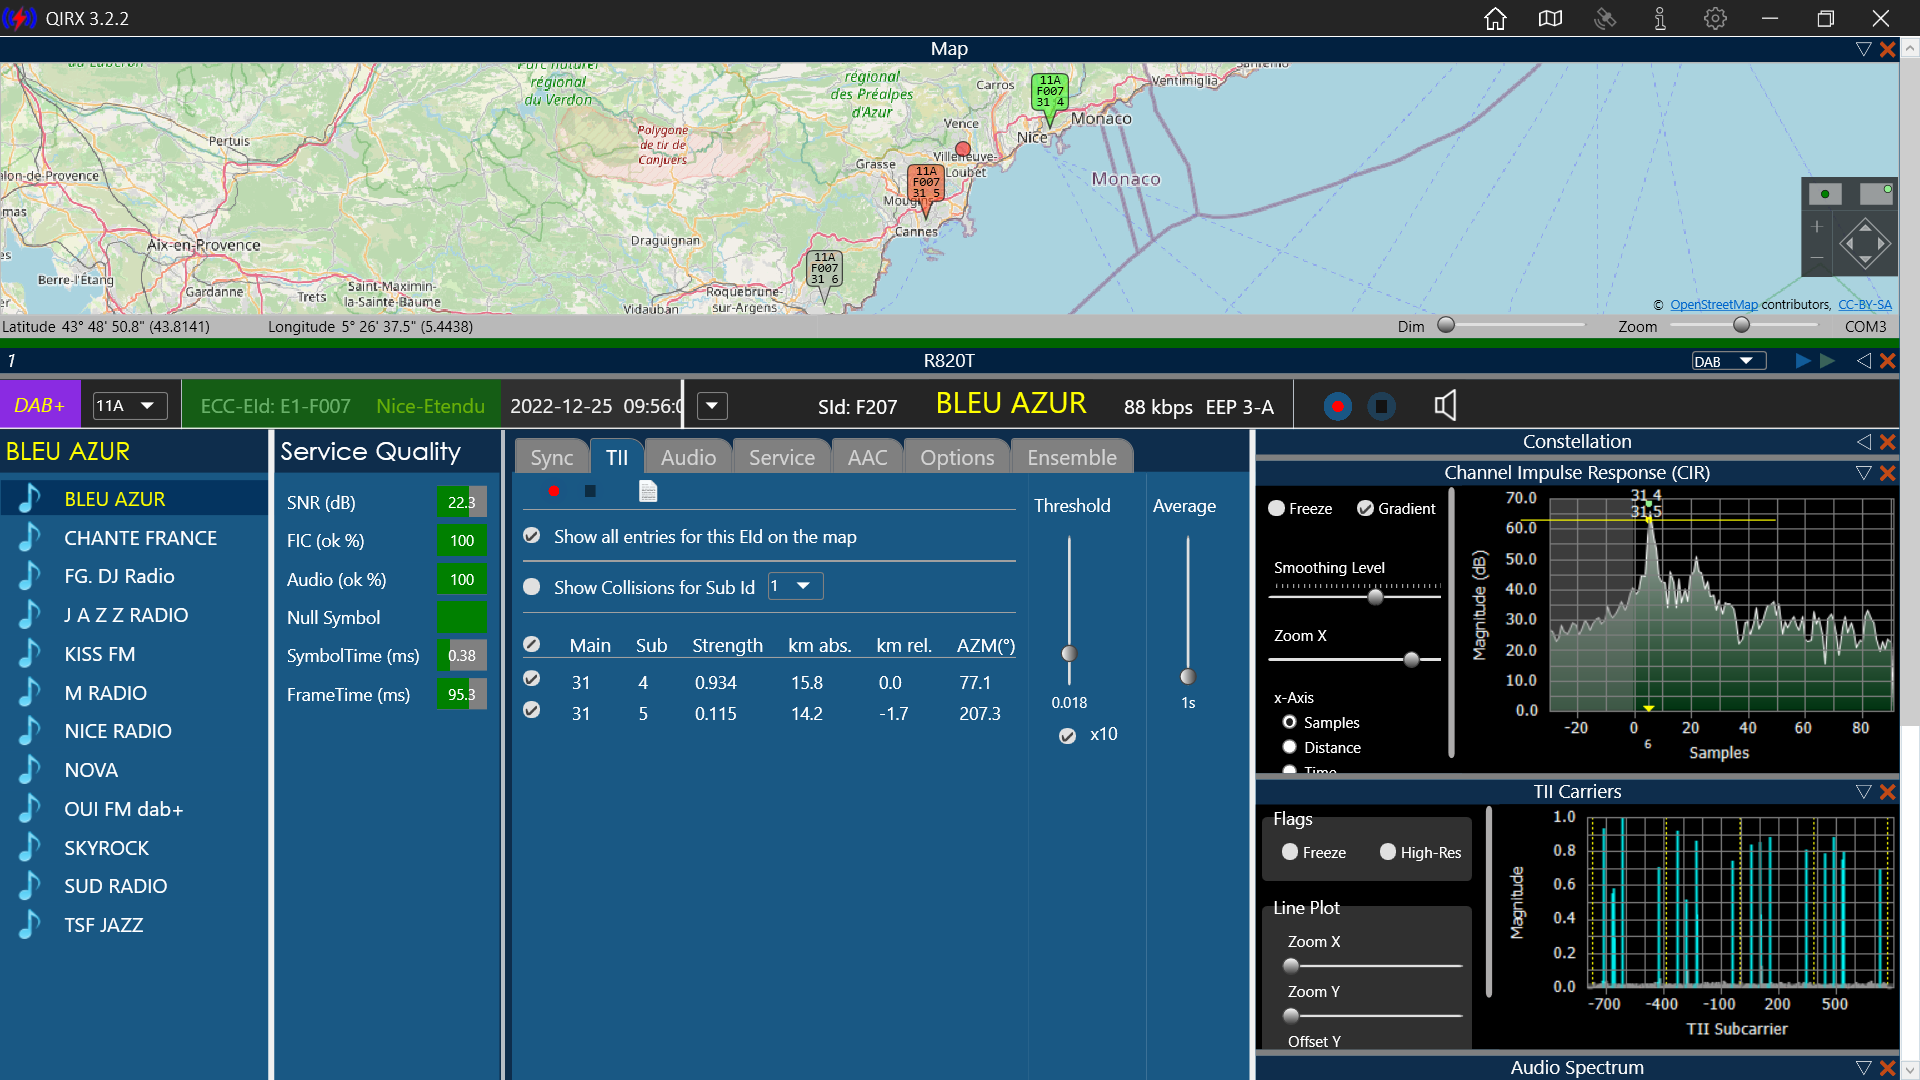Switch to the Audio tab
This screenshot has width=1920, height=1080.
click(x=688, y=457)
